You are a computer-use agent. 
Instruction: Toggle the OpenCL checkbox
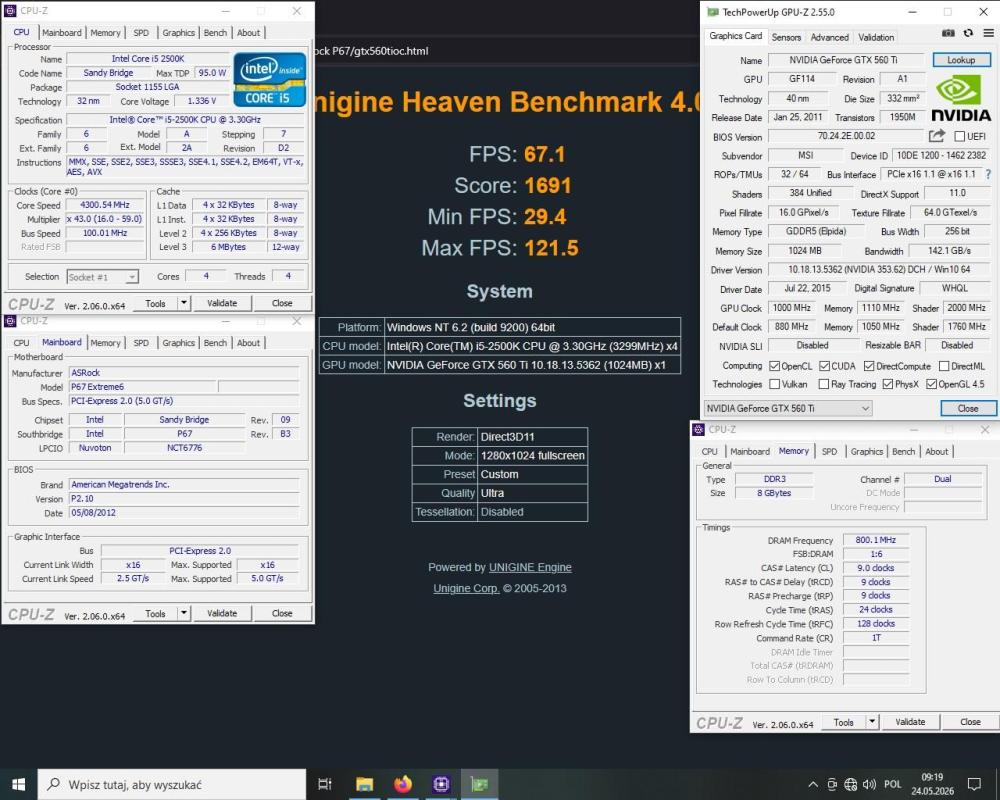point(774,366)
